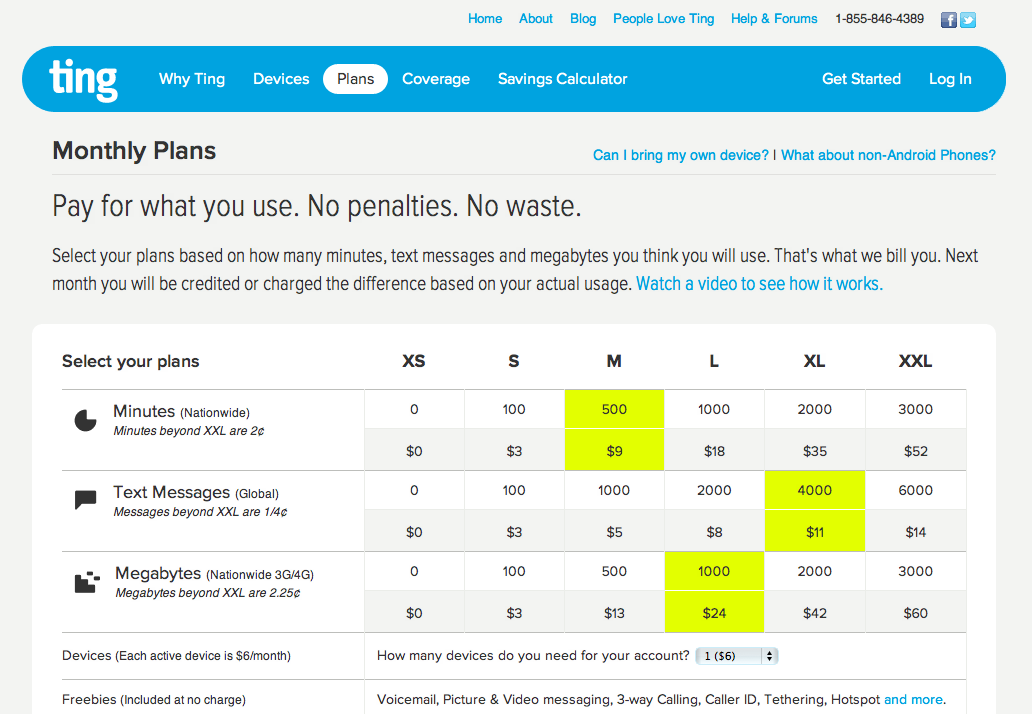
Task: Choose the 6000 text messages XXL cell
Action: click(x=916, y=490)
